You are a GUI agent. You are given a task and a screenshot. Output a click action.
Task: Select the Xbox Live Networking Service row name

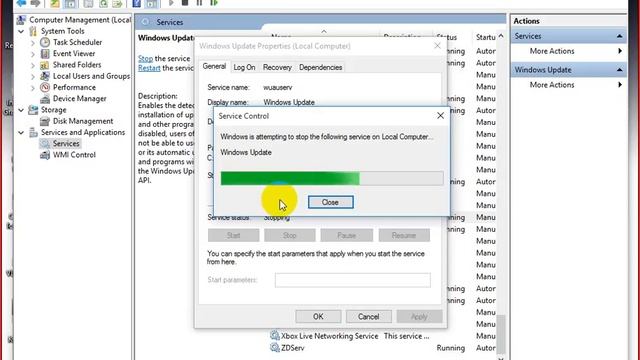[x=329, y=336]
